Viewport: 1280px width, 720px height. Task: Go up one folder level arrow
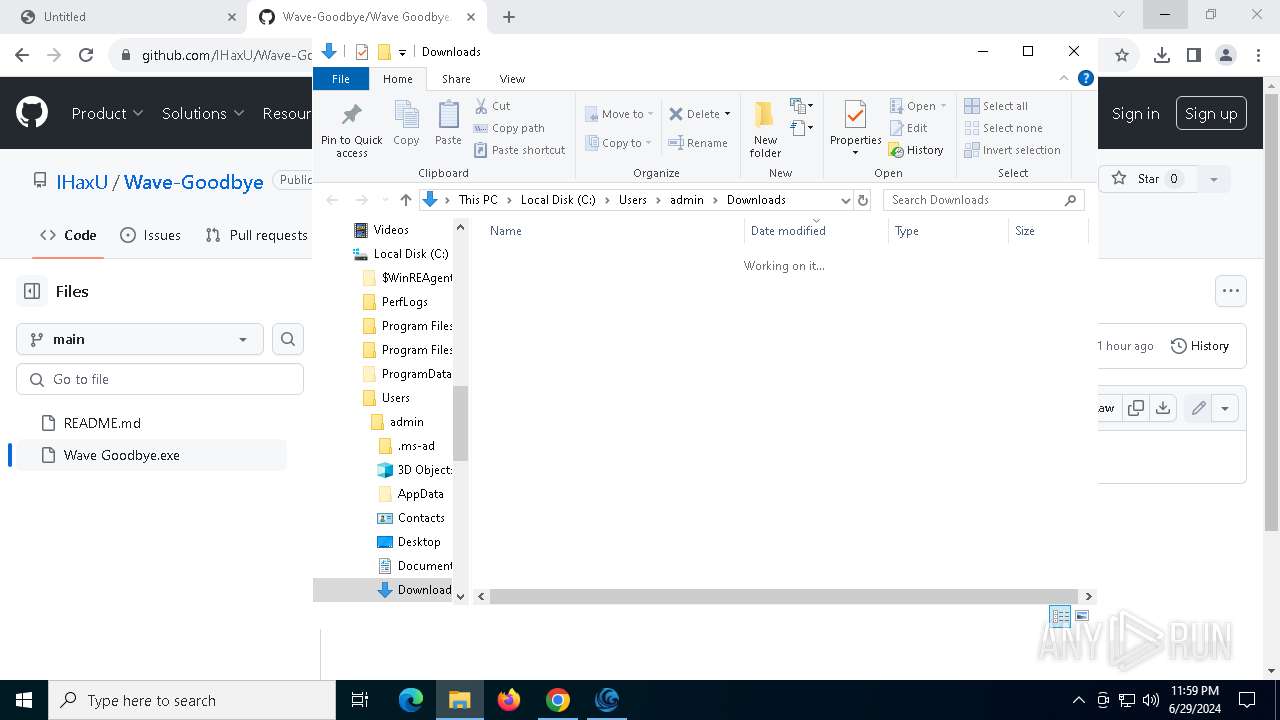pyautogui.click(x=405, y=200)
